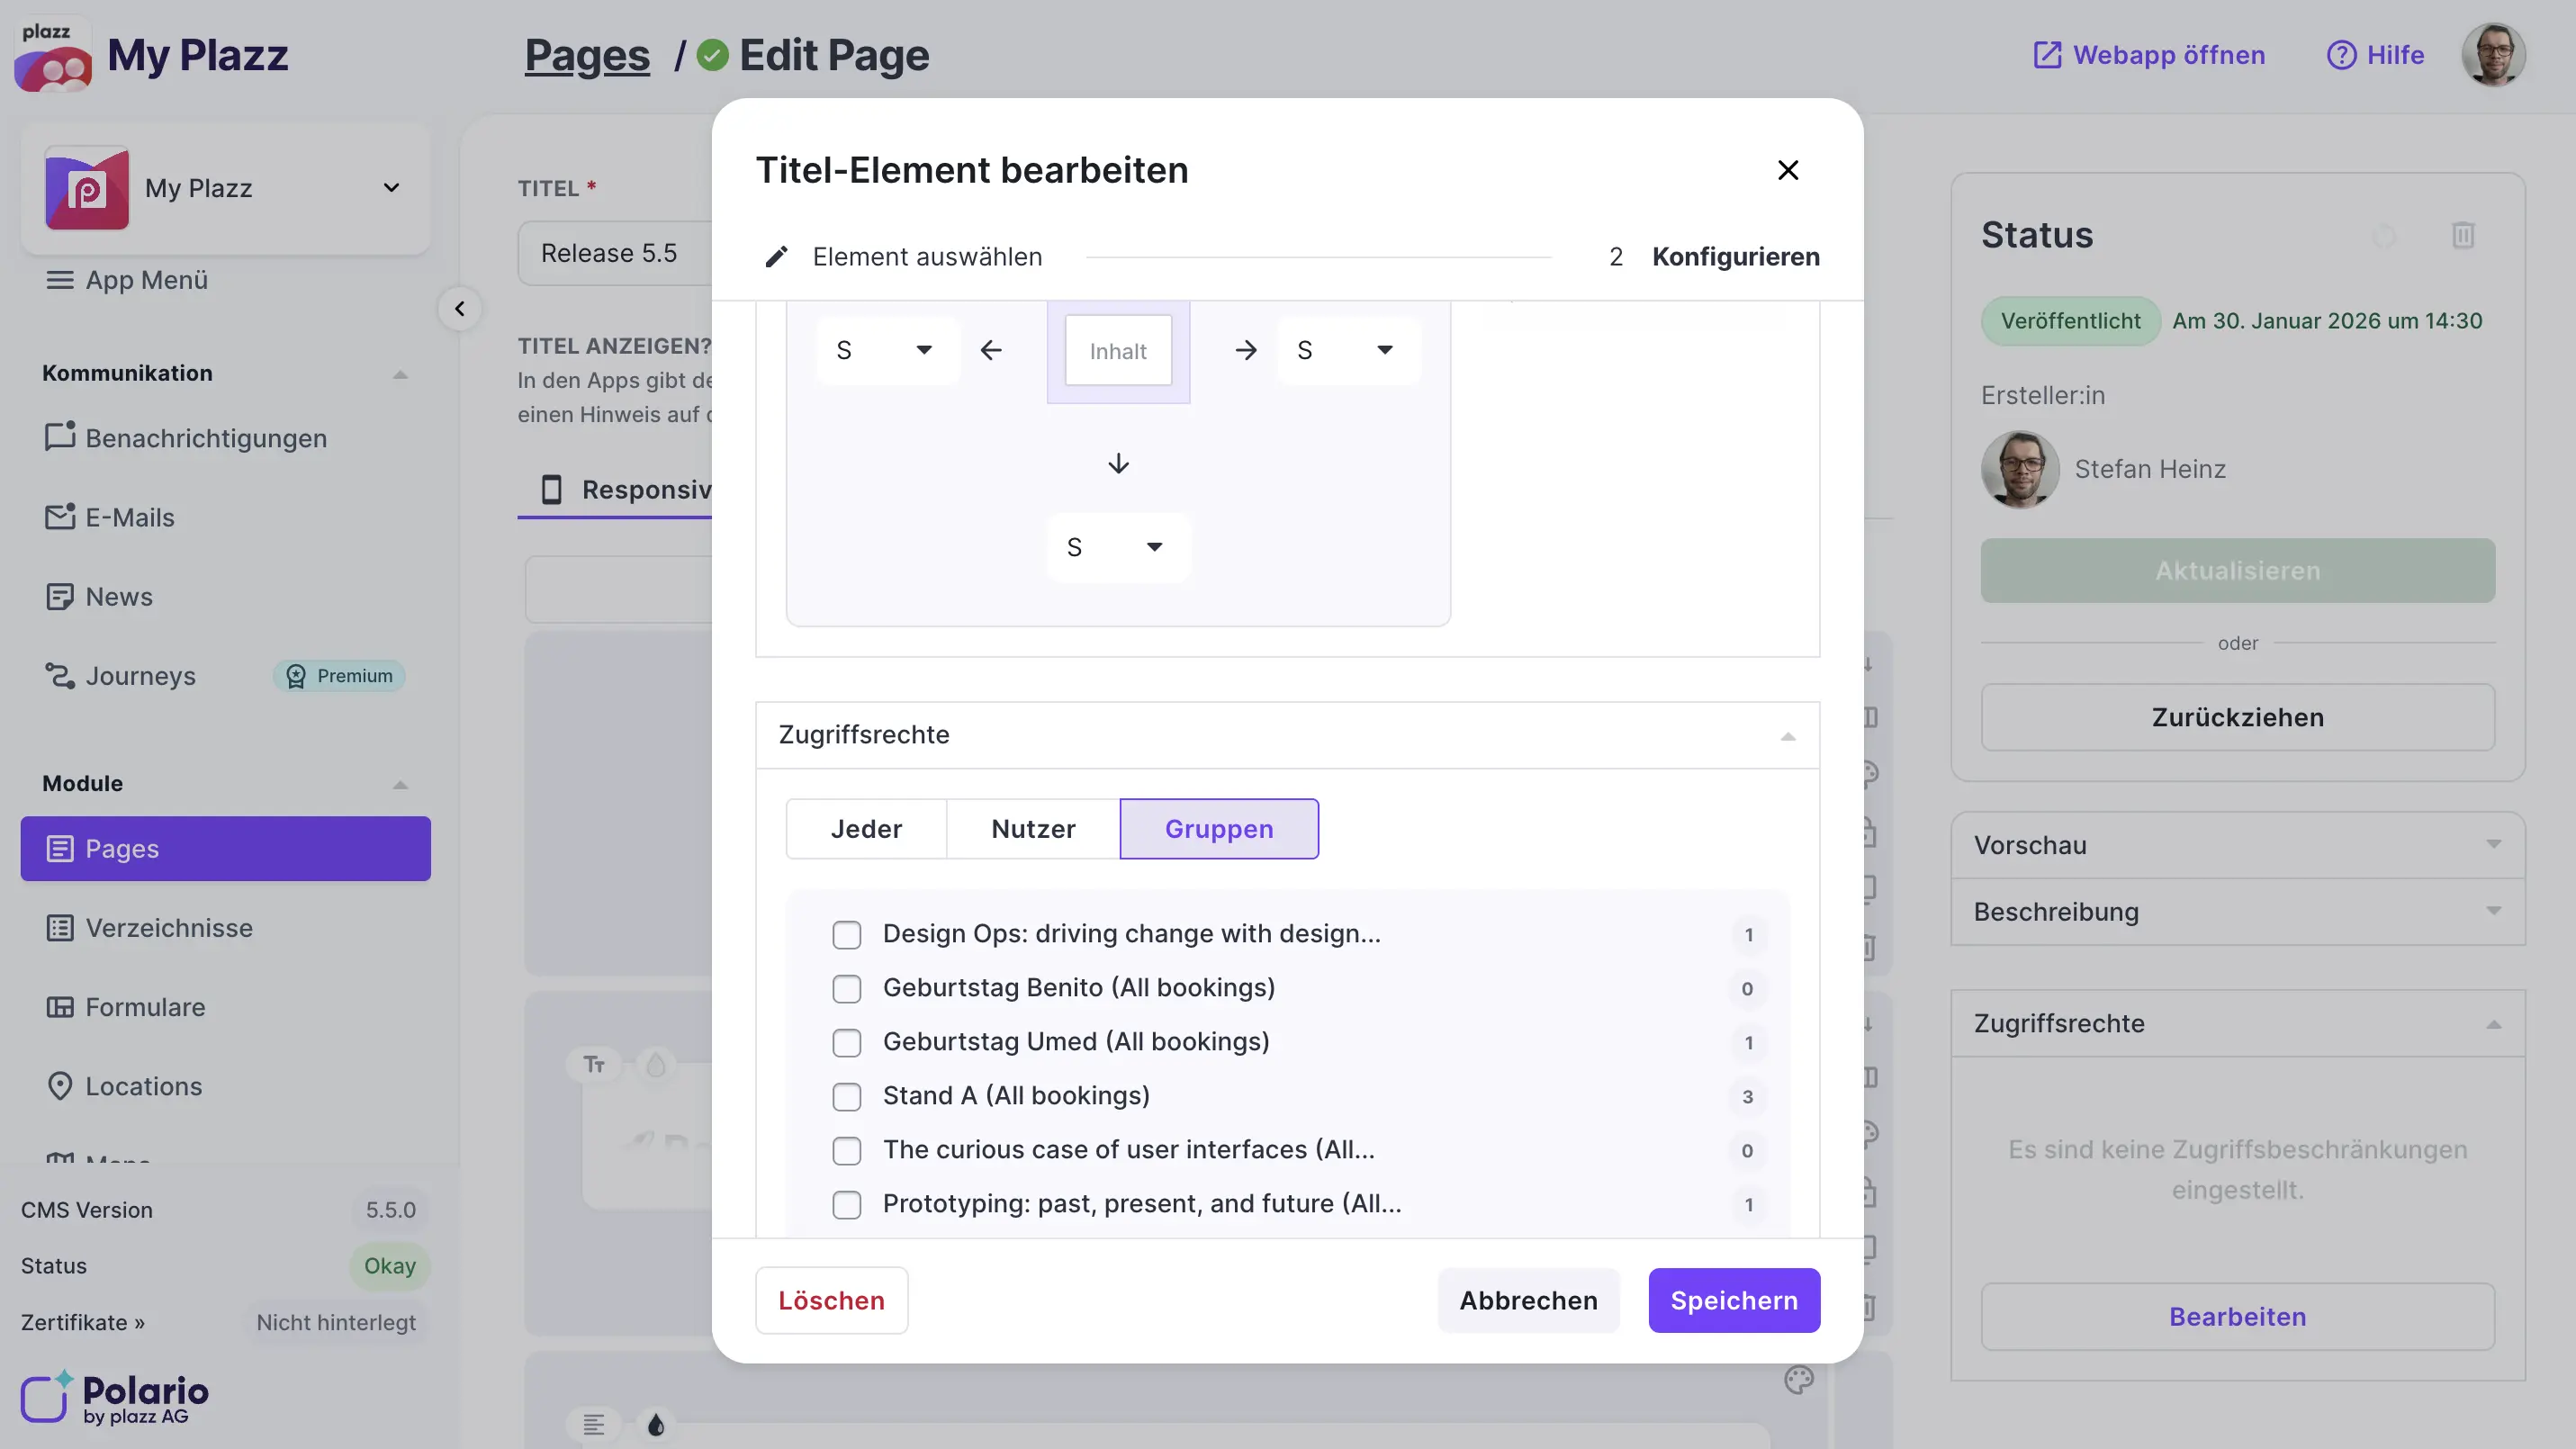Click the Release 5.5 title input field
The image size is (2576, 1449).
pos(612,254)
